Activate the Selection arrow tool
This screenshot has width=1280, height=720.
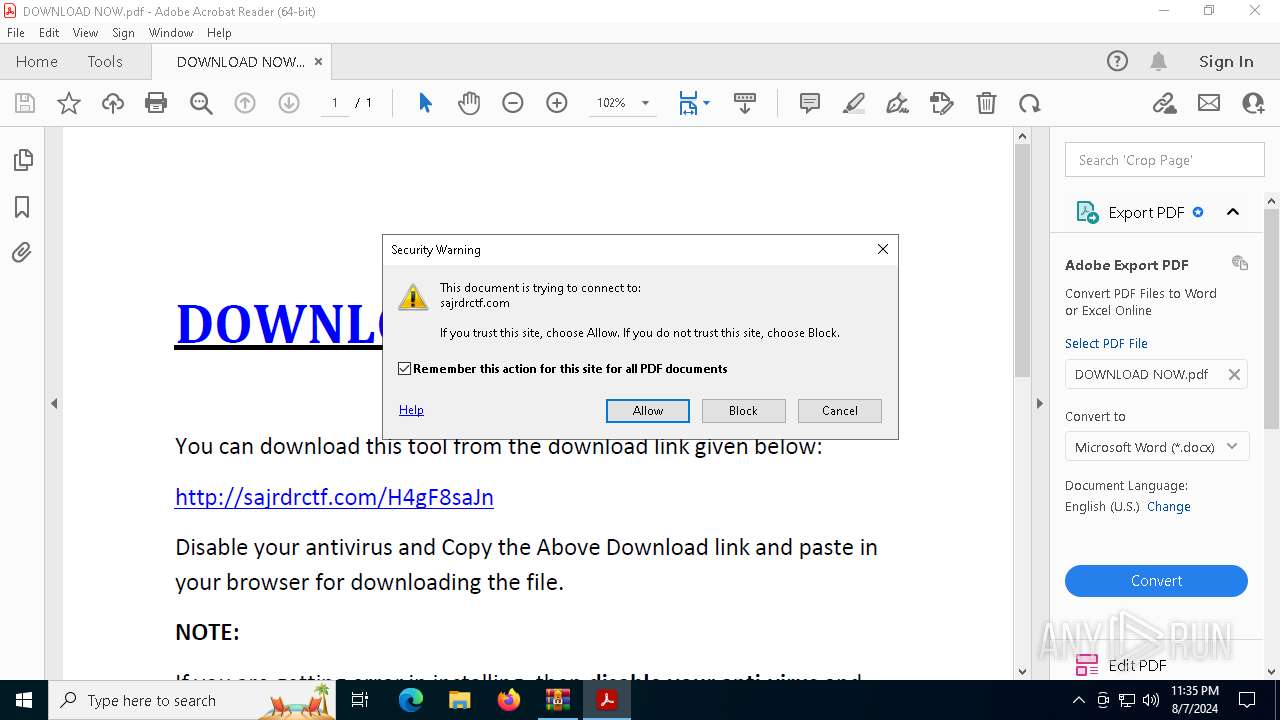tap(425, 103)
